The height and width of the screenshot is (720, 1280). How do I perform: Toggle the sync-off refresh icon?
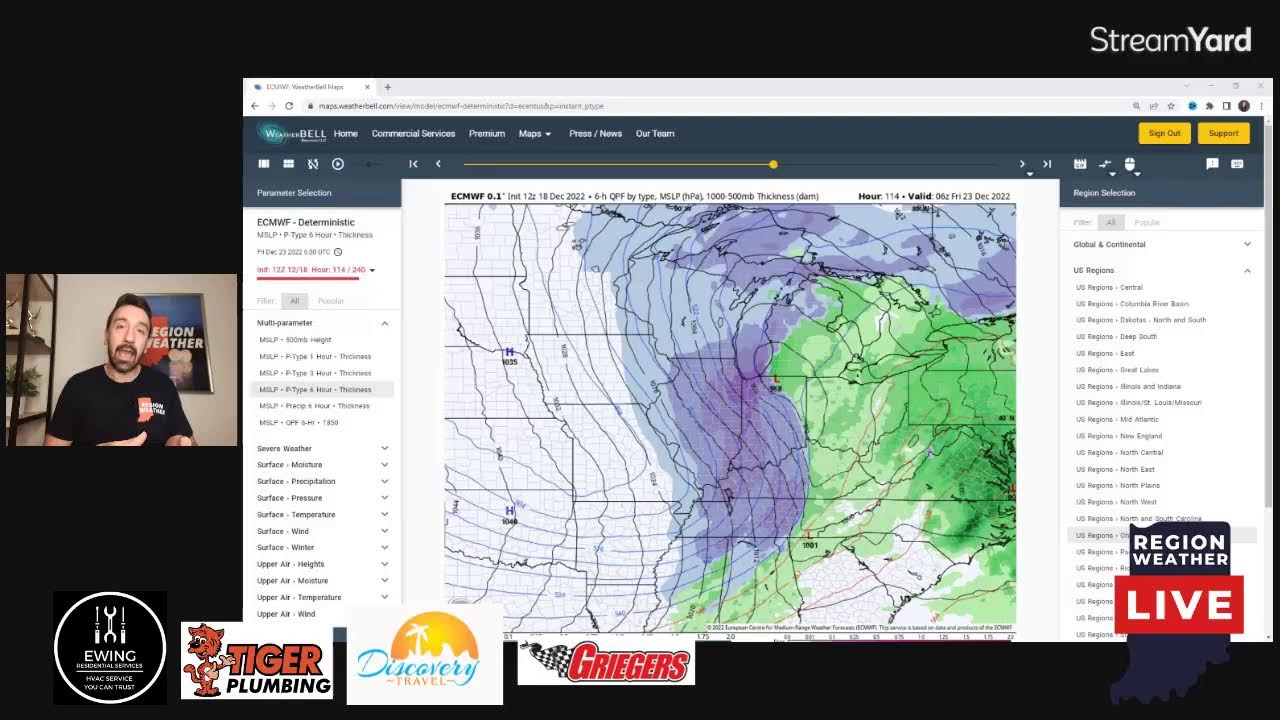(313, 164)
